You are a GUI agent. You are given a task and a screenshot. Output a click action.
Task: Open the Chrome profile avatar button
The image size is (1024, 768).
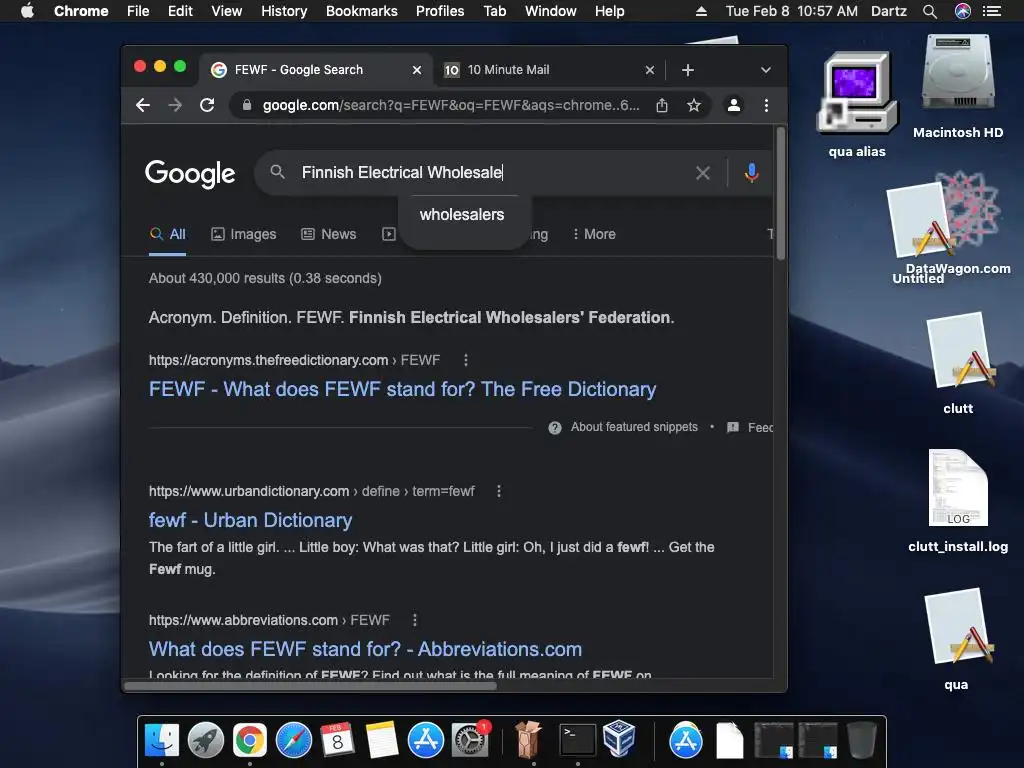pos(734,105)
